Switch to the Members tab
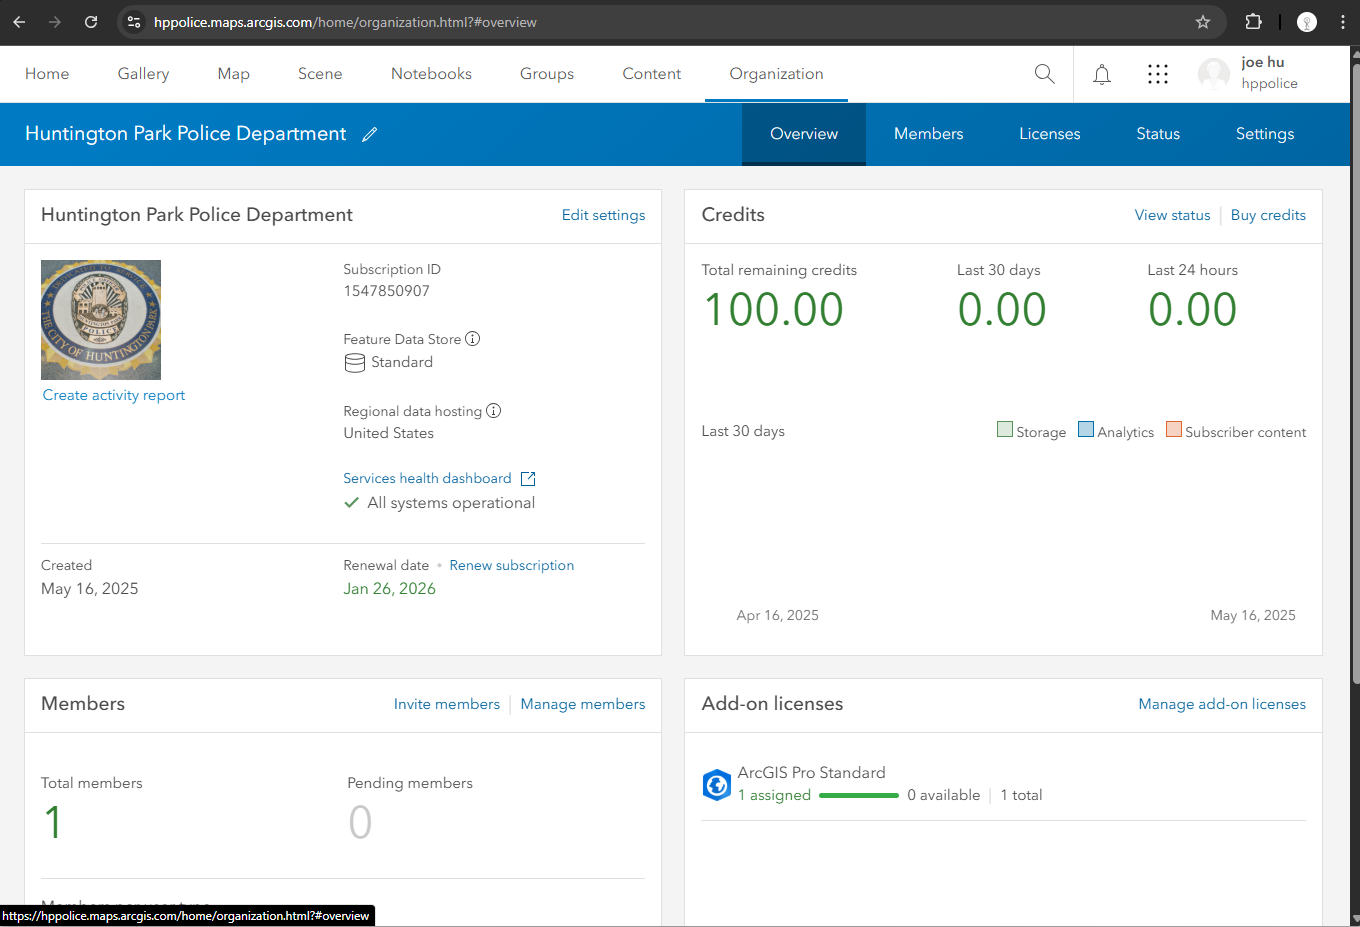Screen dimensions: 1360x927 (929, 134)
